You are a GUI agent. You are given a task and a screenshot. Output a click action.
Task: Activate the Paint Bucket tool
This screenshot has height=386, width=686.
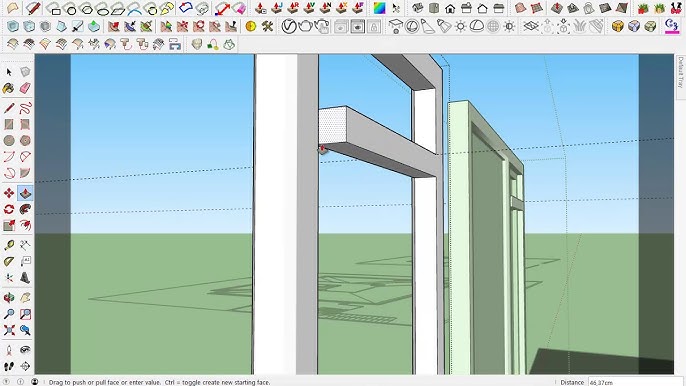9,88
